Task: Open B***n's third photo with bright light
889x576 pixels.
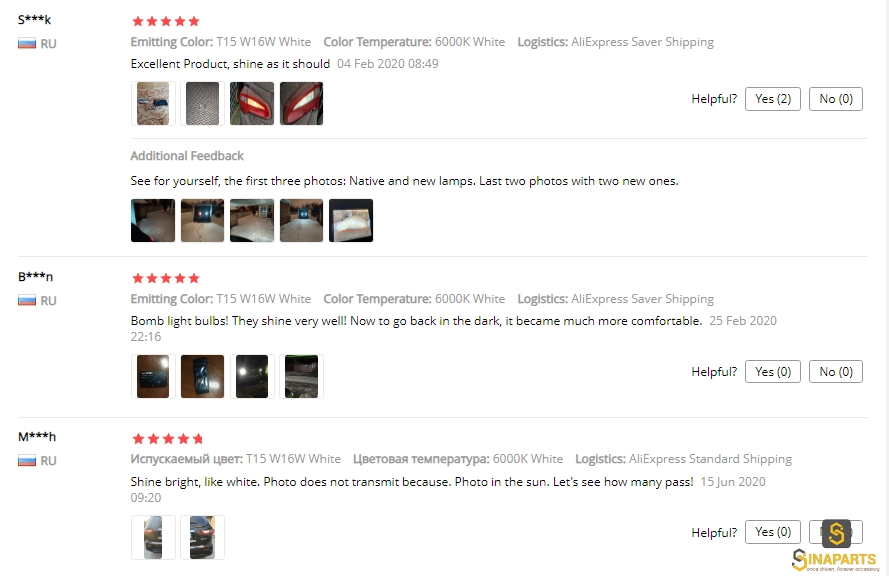Action: [252, 376]
